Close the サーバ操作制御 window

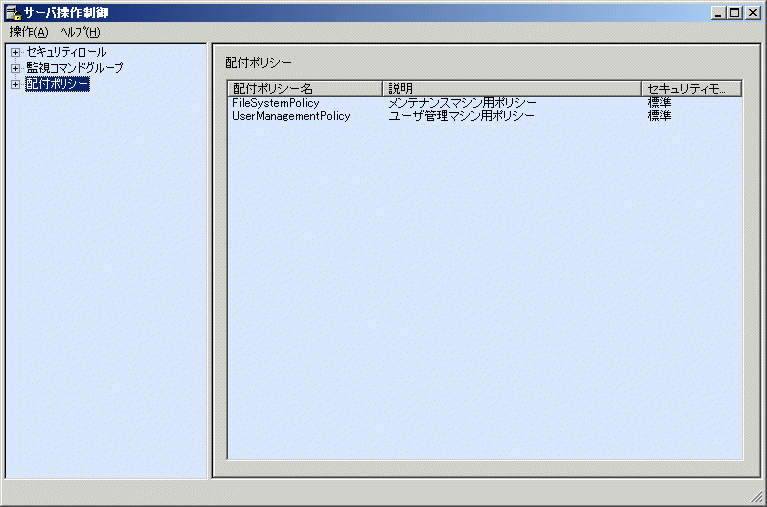[753, 13]
